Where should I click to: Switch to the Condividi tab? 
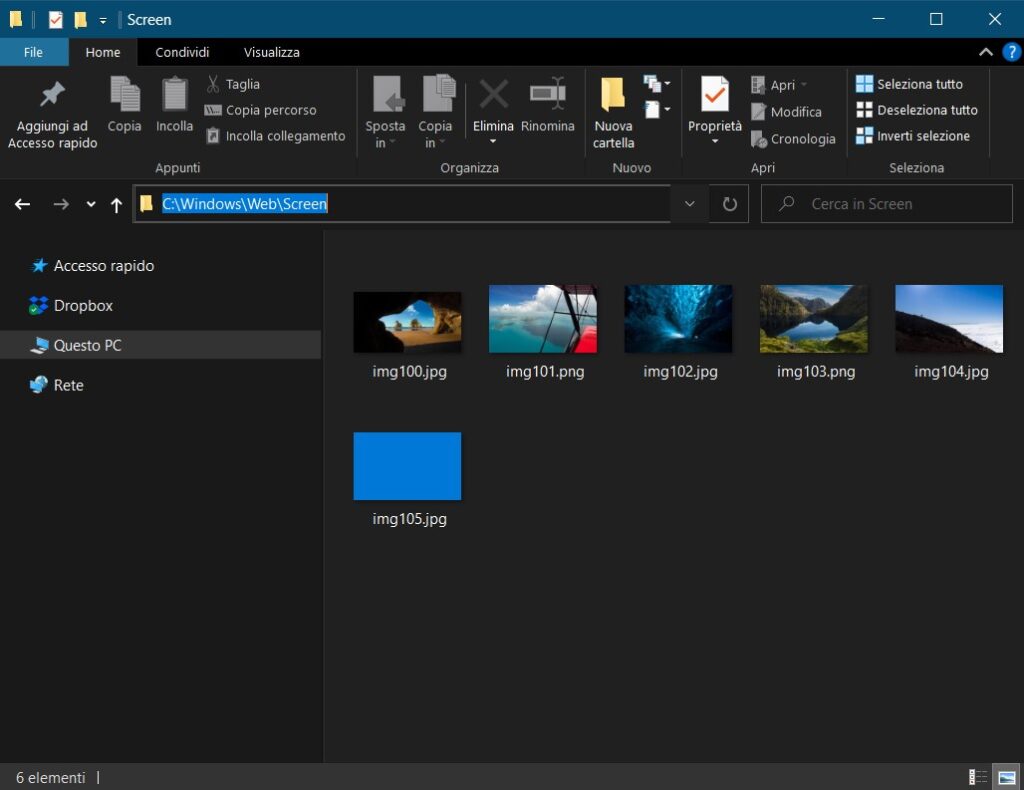click(x=182, y=52)
